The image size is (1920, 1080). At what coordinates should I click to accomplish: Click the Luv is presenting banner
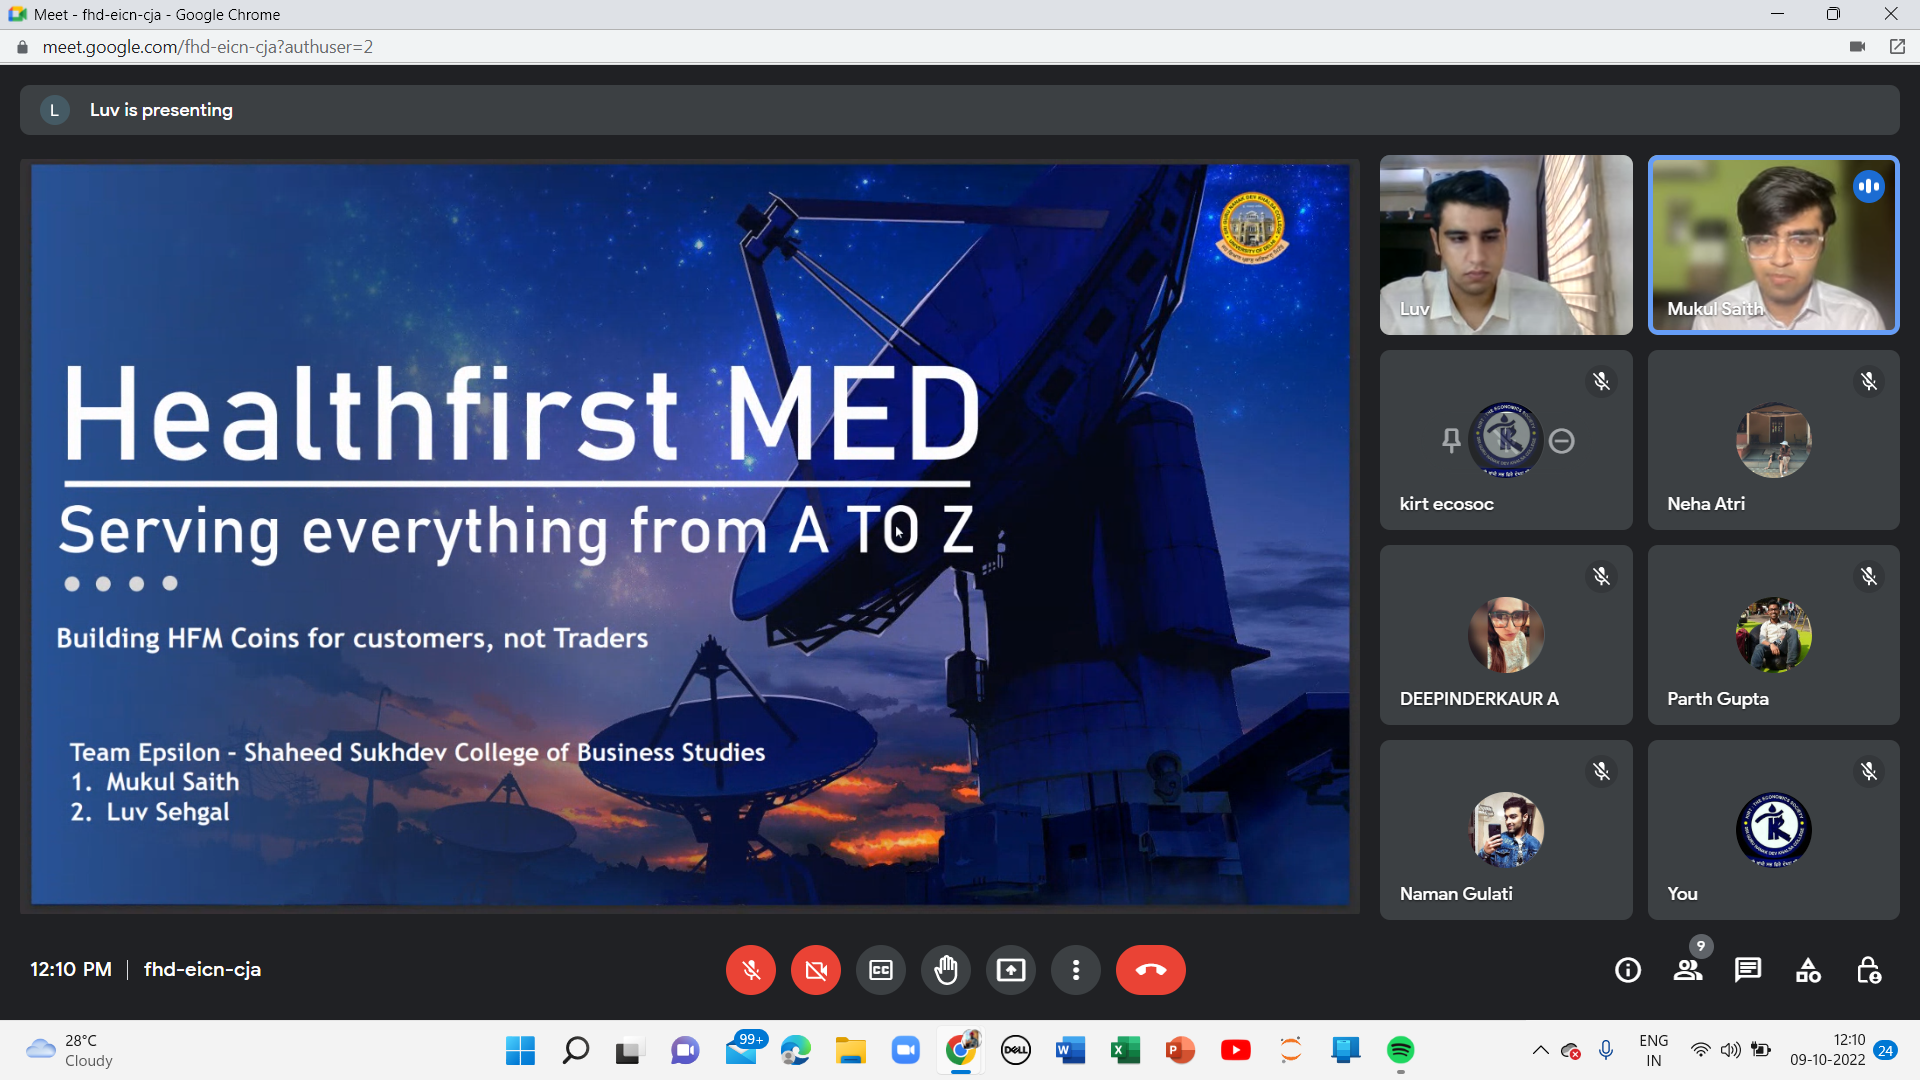pos(160,110)
